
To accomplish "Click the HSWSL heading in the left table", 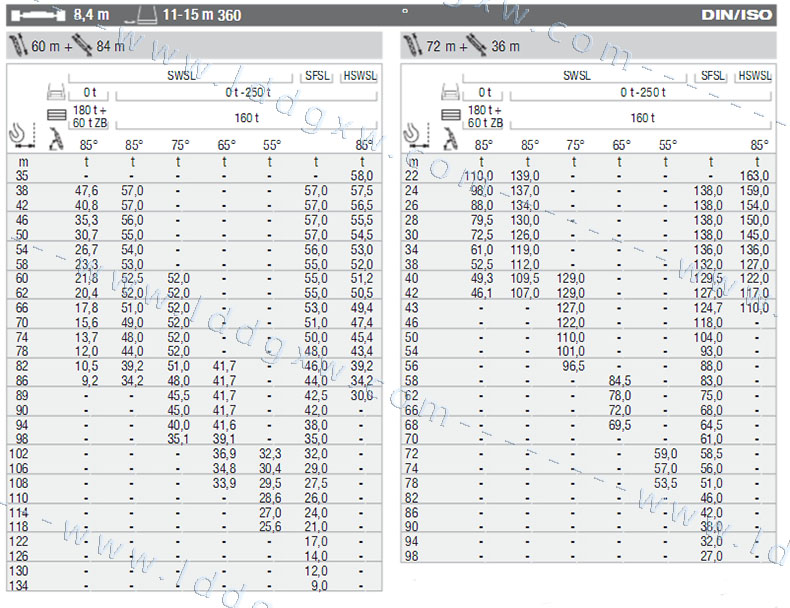I will coord(360,76).
